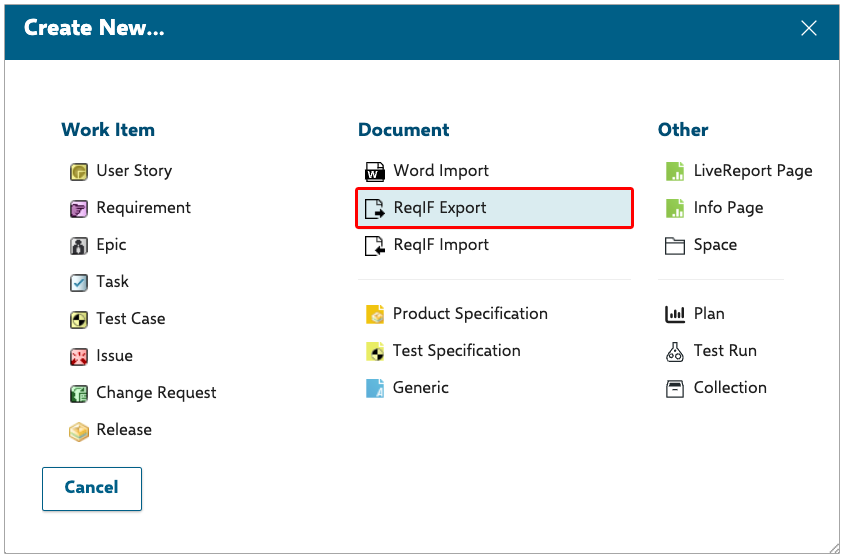The width and height of the screenshot is (844, 558).
Task: Click the Test Case icon
Action: tap(79, 320)
